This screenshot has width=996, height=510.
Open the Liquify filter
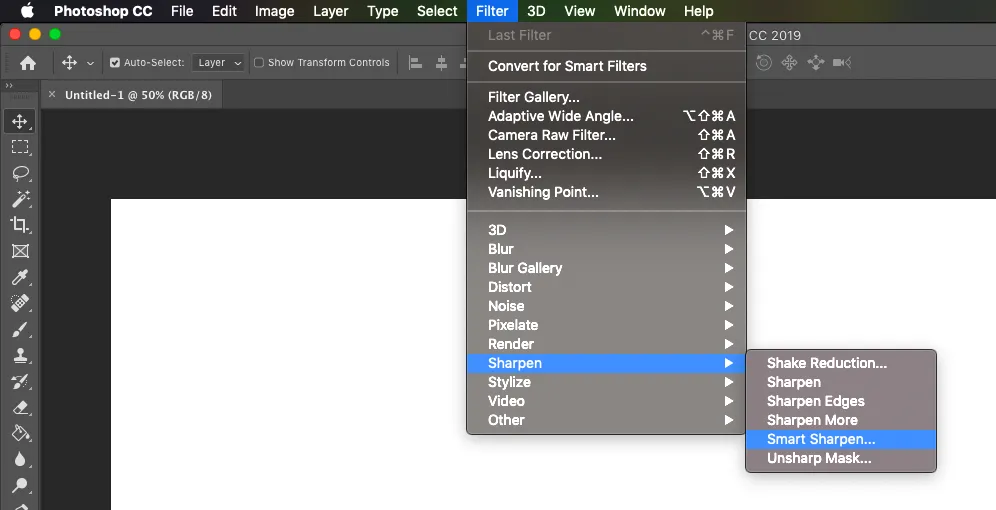point(606,173)
